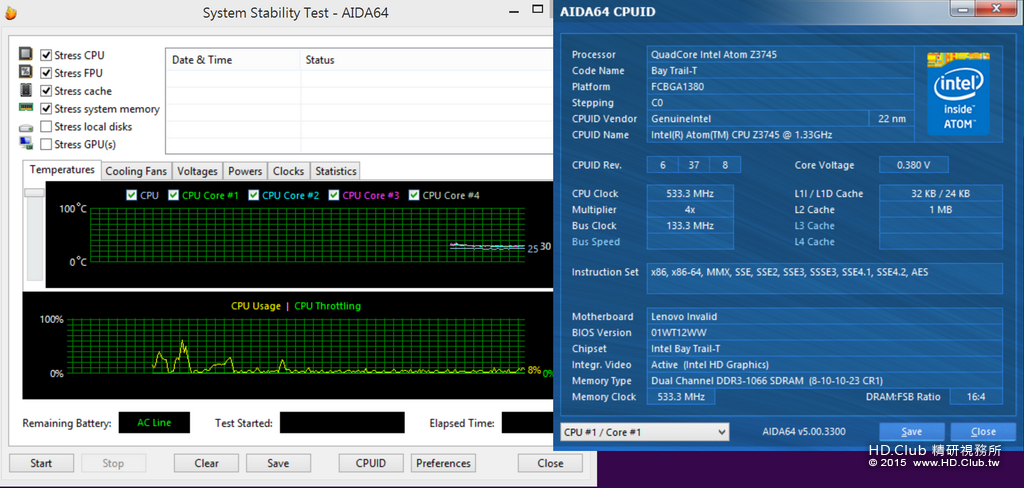1024x488 pixels.
Task: Click the FCBGA1380 platform value
Action: coord(781,86)
